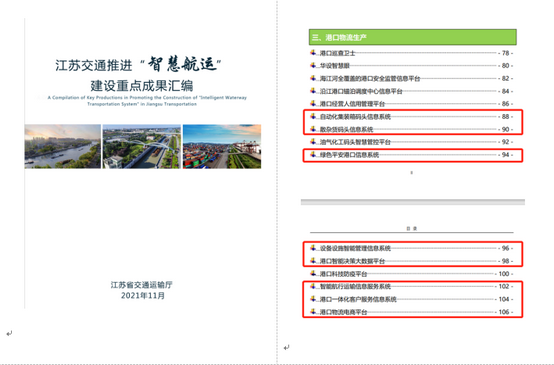The height and width of the screenshot is (365, 554).
Task: Click the 江苏省交通运输厅 publisher text
Action: click(142, 285)
